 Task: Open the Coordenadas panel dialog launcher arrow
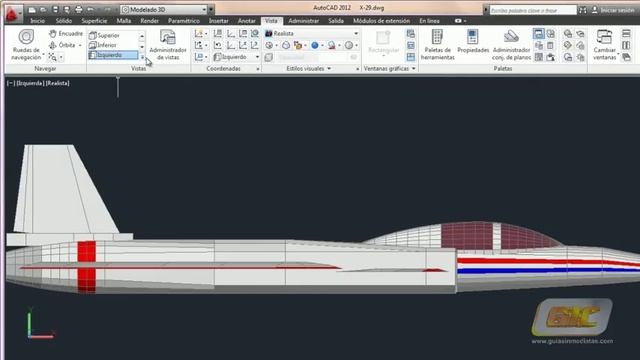tap(258, 69)
